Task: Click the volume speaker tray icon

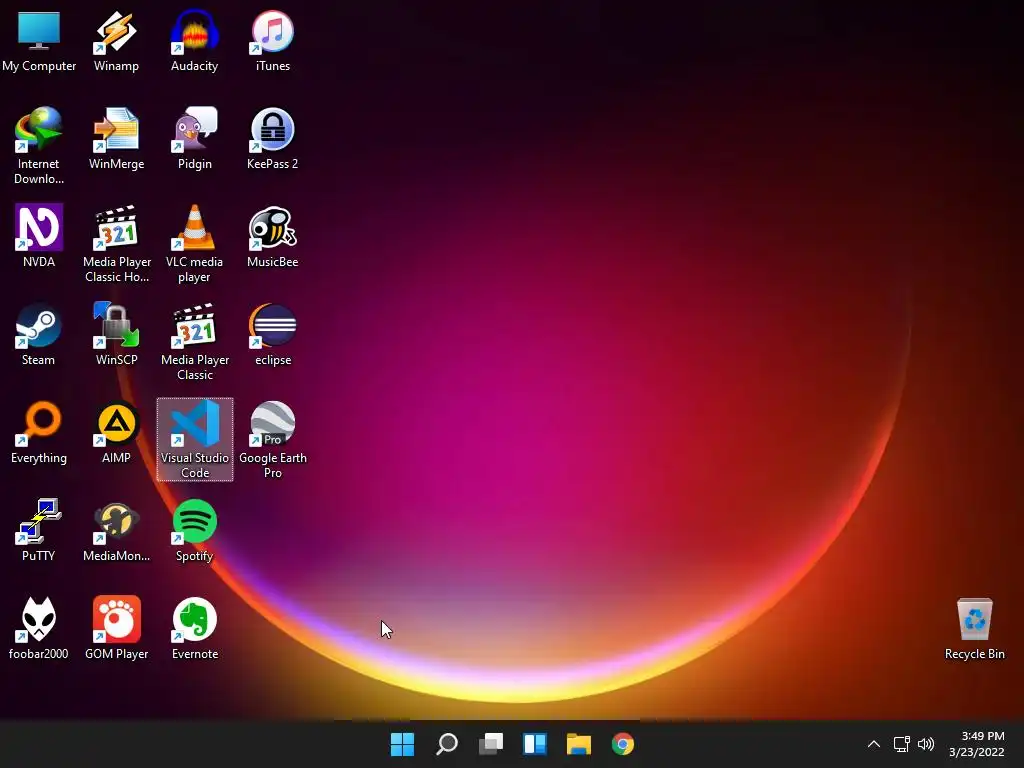Action: tap(926, 744)
